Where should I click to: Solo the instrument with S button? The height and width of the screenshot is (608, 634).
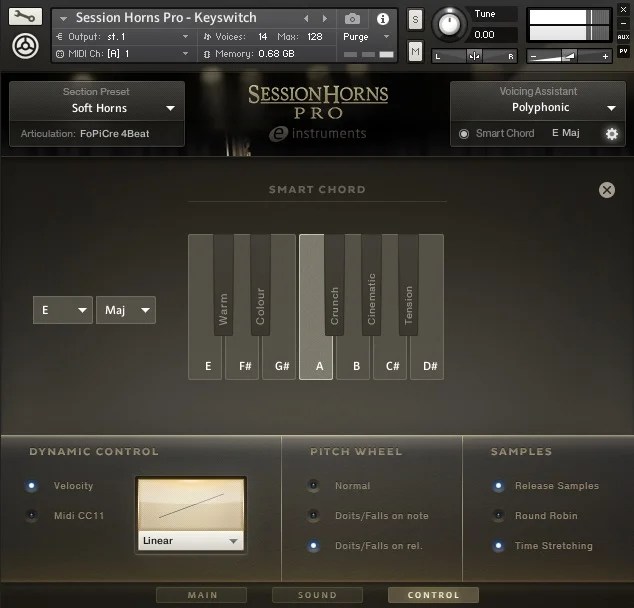click(415, 19)
